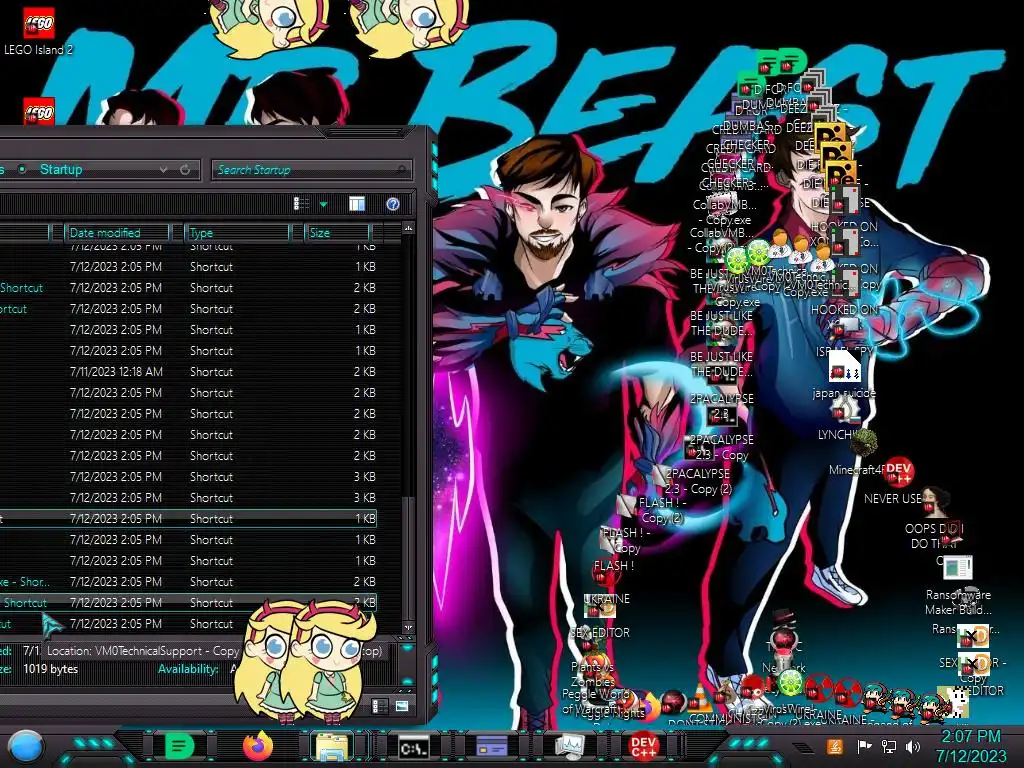Select row dated 7/11/2023 12:18 AM
Viewport: 1024px width, 768px height.
click(189, 372)
